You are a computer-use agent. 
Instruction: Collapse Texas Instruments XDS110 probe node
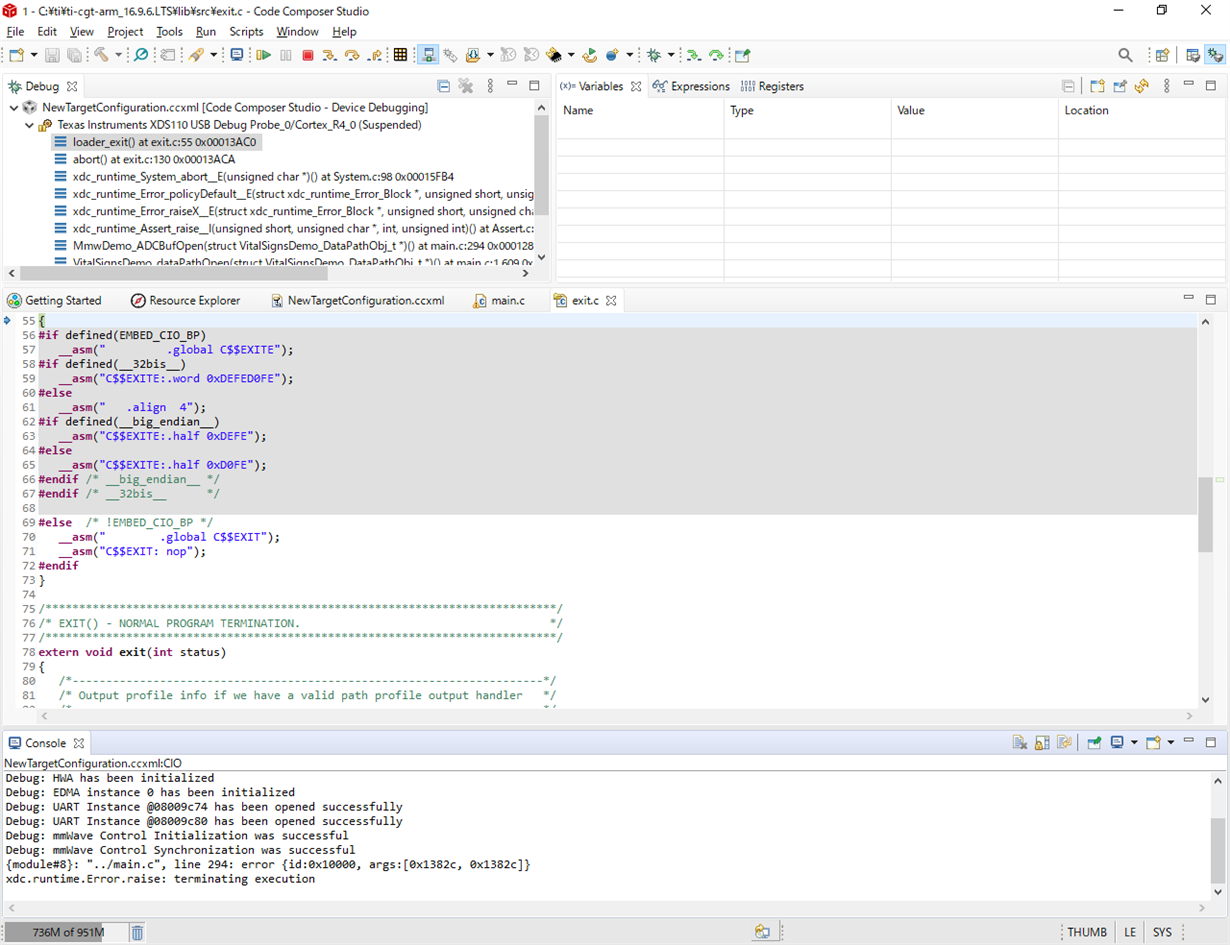[x=30, y=125]
